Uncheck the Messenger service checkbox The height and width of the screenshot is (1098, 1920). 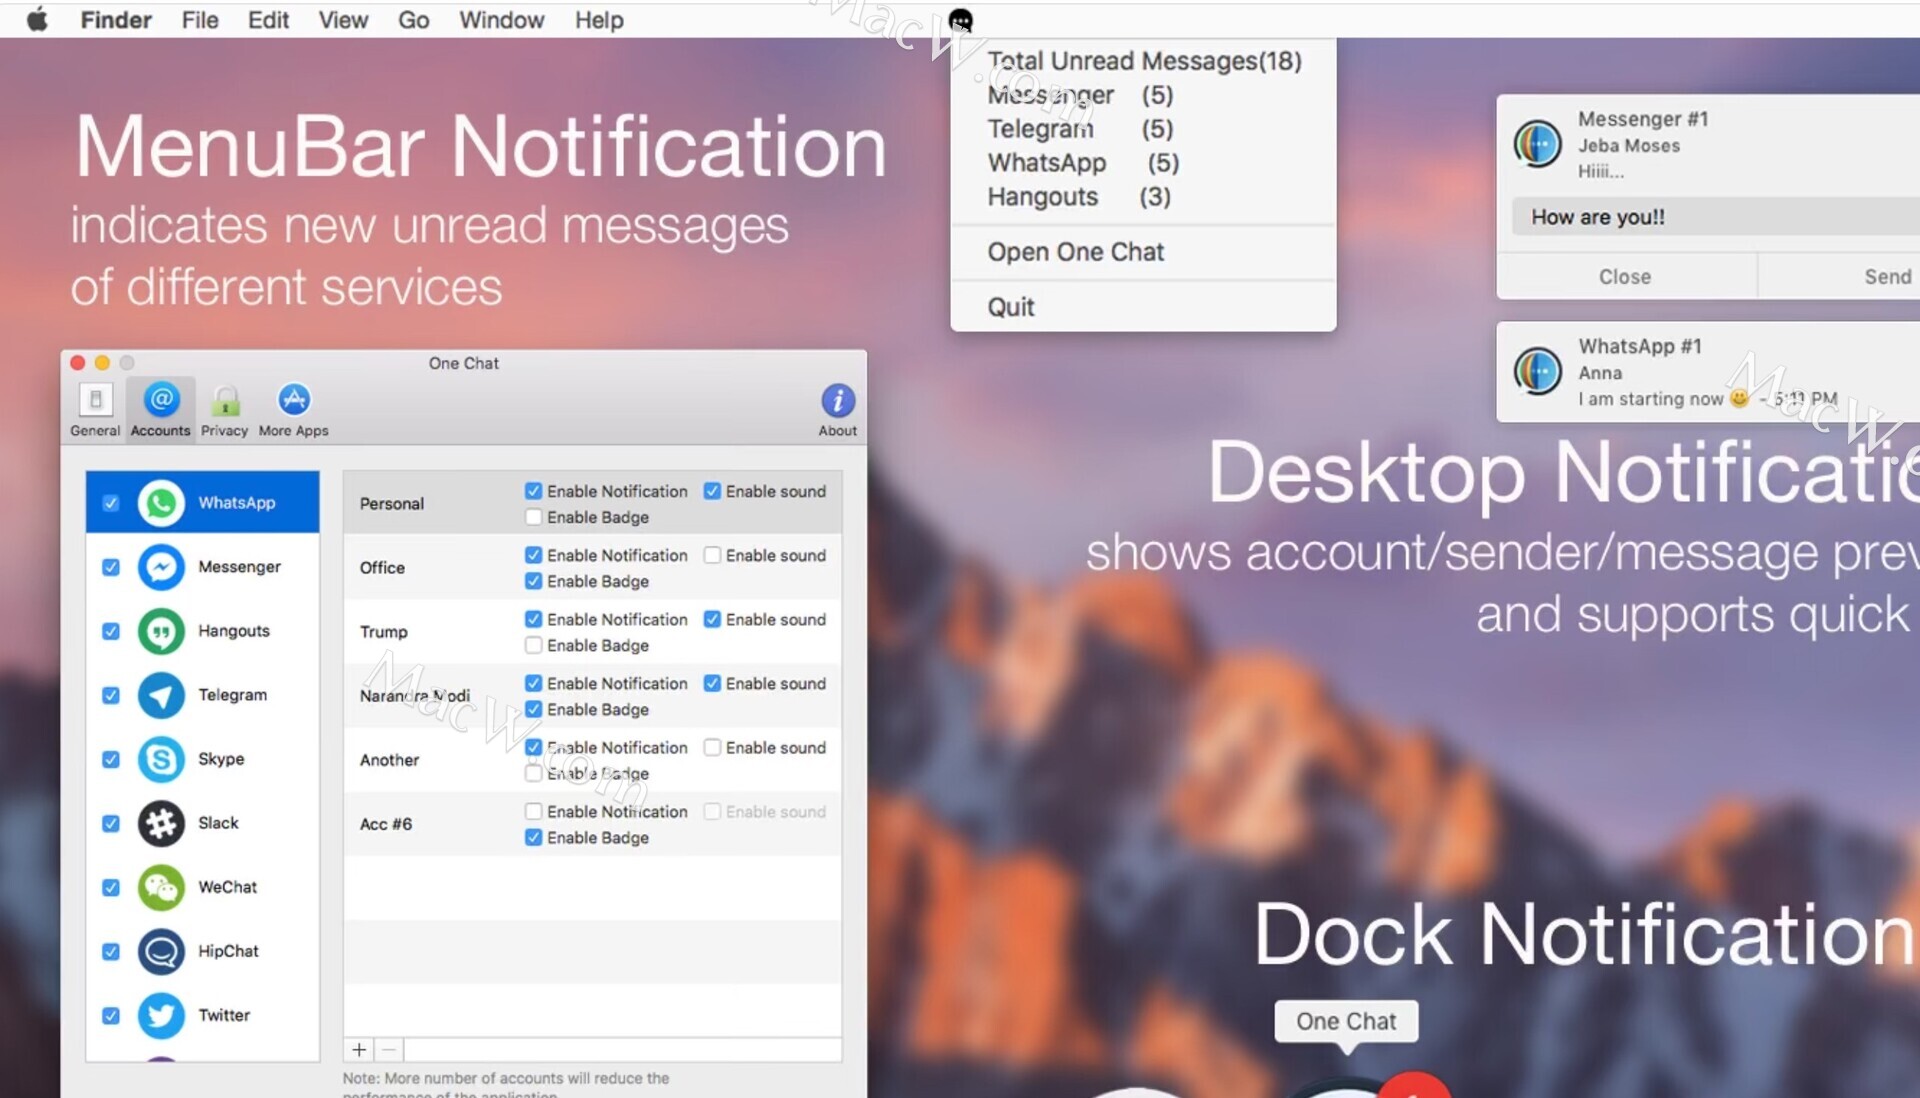click(x=111, y=567)
